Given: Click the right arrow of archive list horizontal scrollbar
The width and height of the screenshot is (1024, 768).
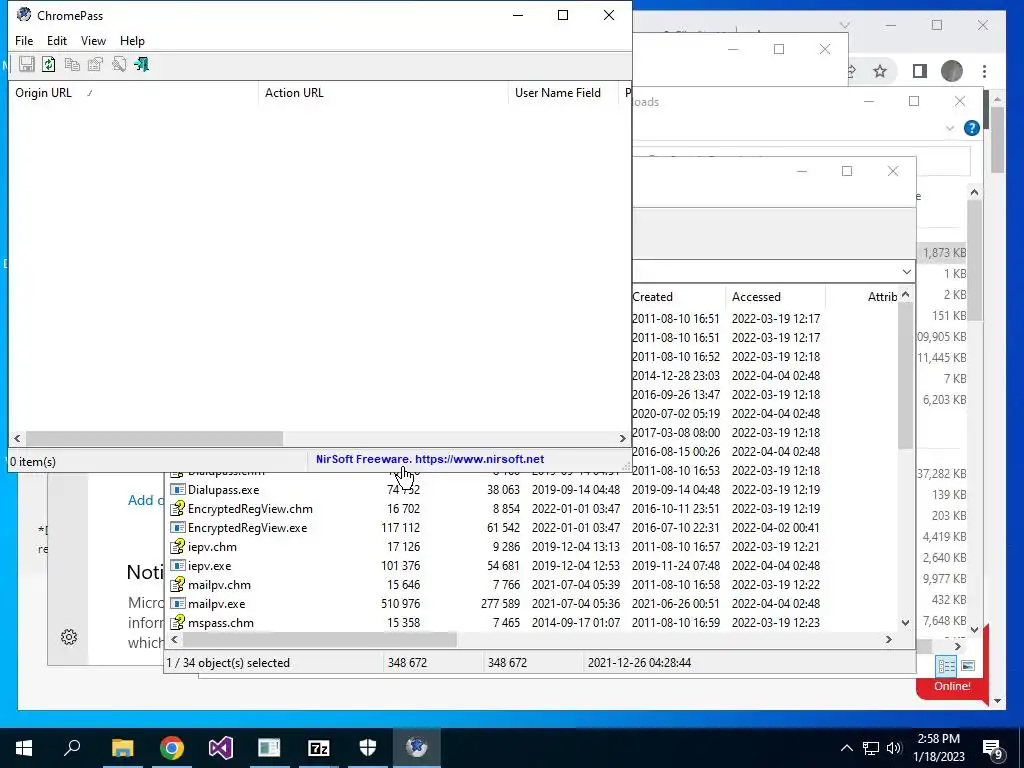Looking at the screenshot, I should click(889, 639).
